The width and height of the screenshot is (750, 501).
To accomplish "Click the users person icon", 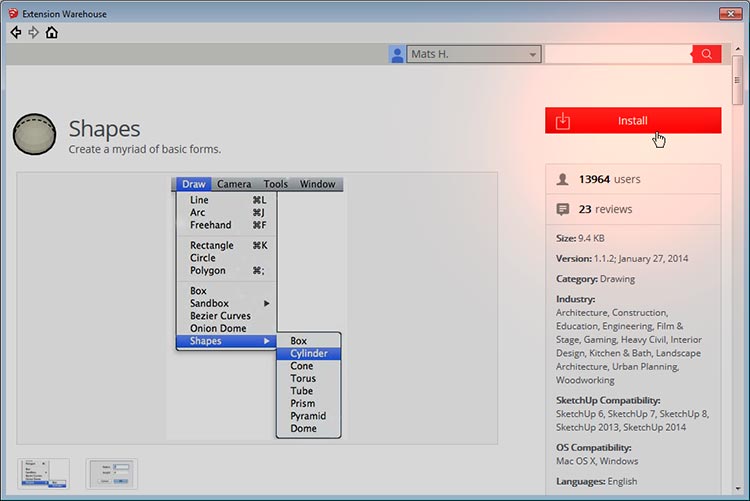I will click(x=563, y=179).
